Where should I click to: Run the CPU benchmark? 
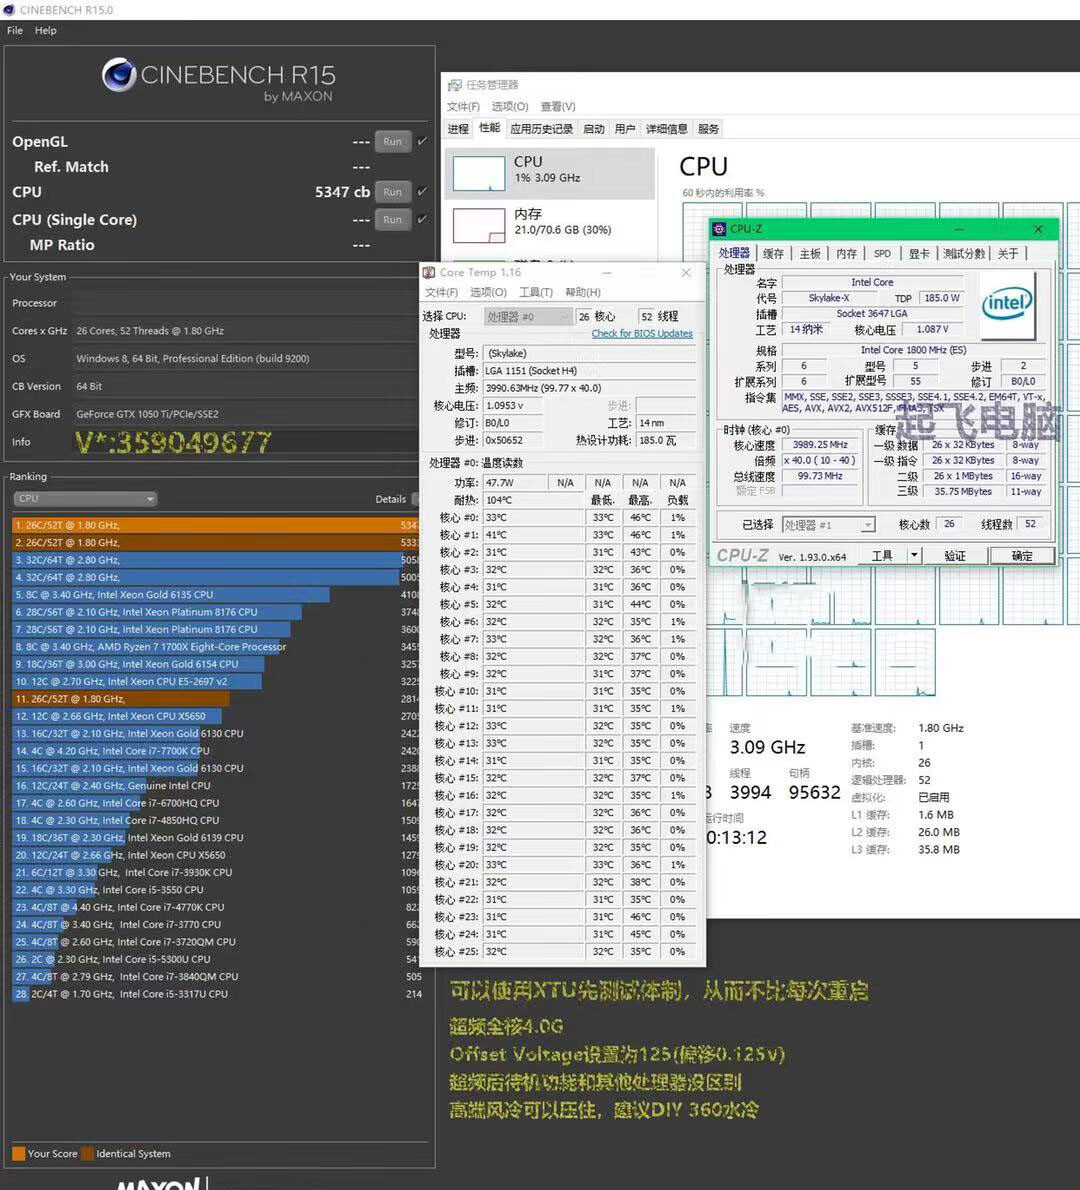pos(392,192)
